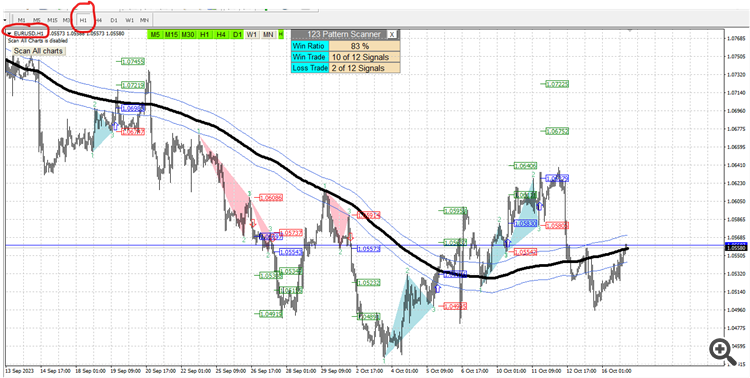Click the Win Trade label cell

pyautogui.click(x=310, y=57)
